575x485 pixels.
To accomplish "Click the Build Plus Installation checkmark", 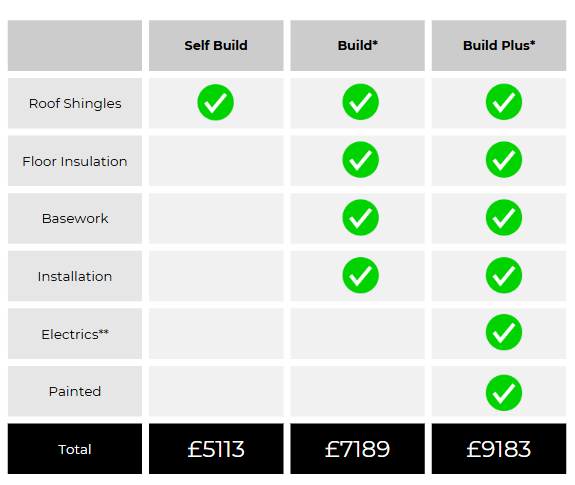I will pos(504,275).
